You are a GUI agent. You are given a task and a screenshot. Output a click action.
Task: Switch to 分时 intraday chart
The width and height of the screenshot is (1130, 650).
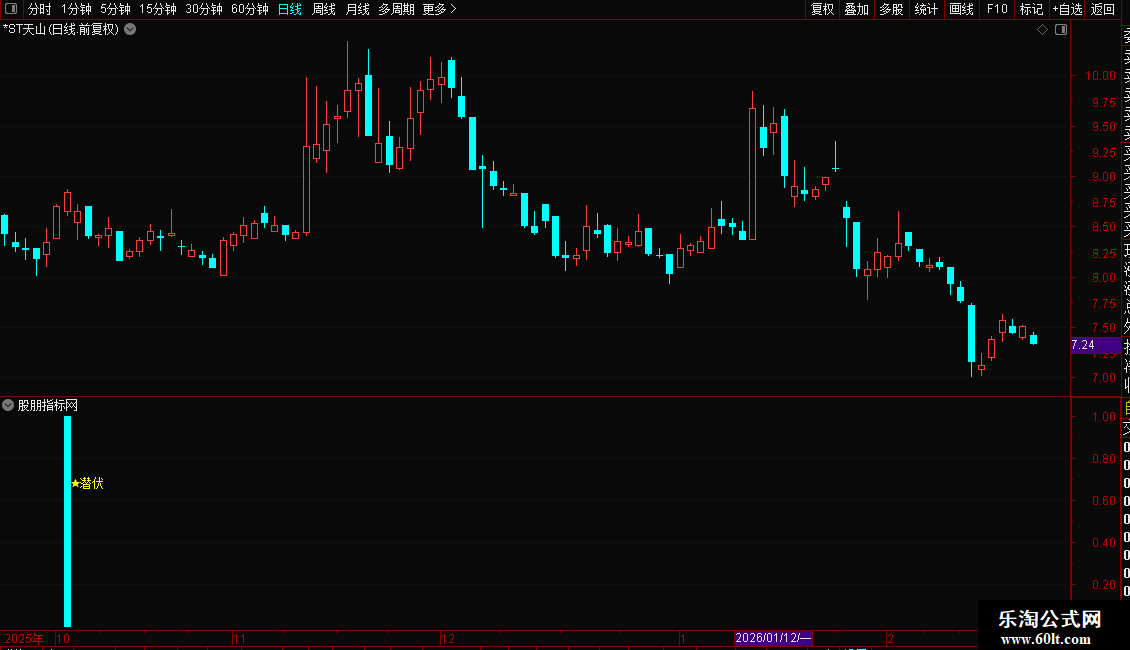click(x=40, y=9)
